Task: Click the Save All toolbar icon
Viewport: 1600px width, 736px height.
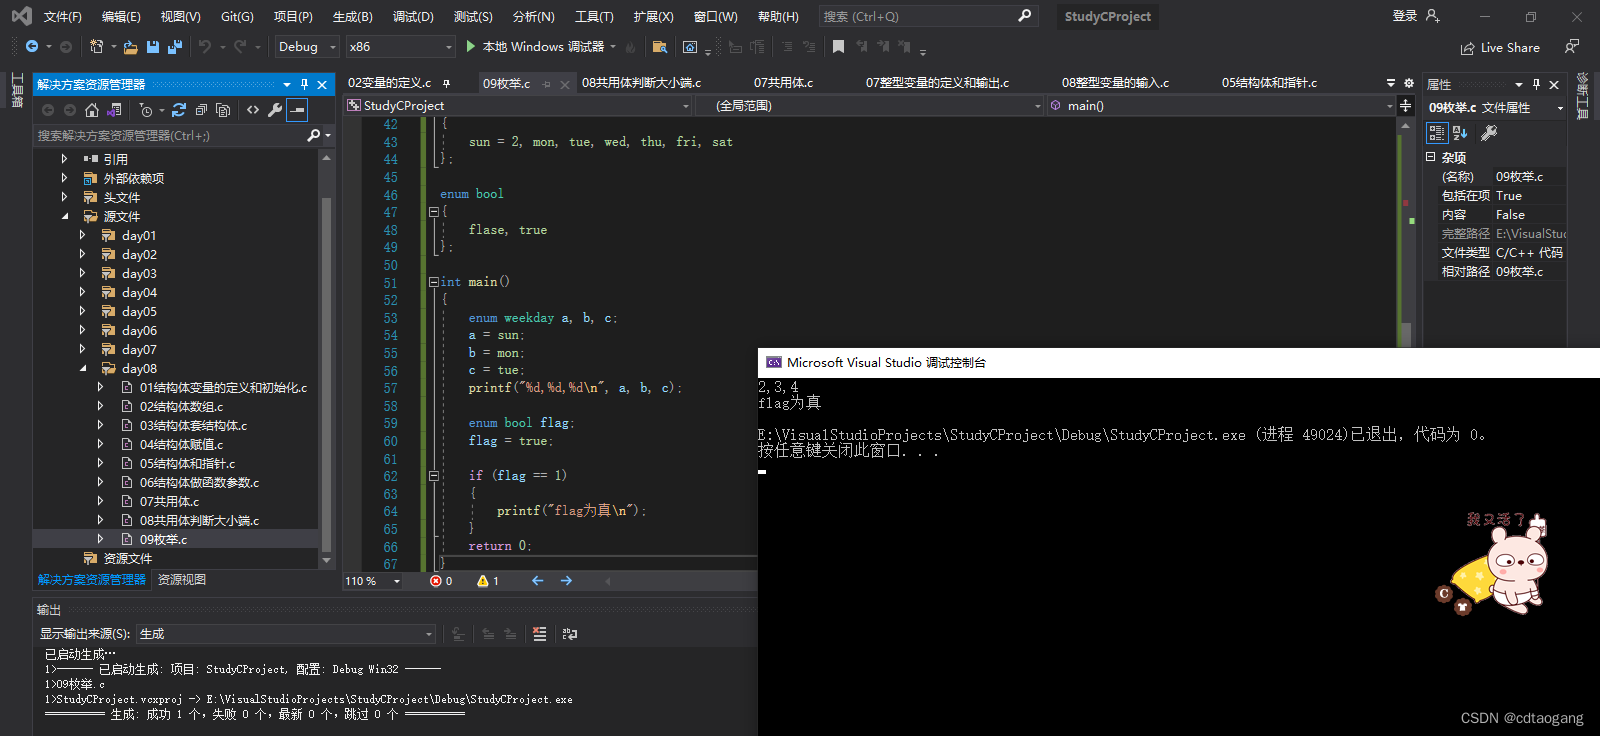Action: (175, 47)
